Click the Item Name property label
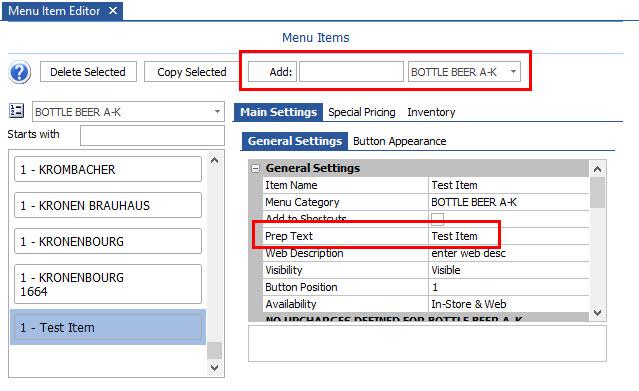 click(291, 185)
